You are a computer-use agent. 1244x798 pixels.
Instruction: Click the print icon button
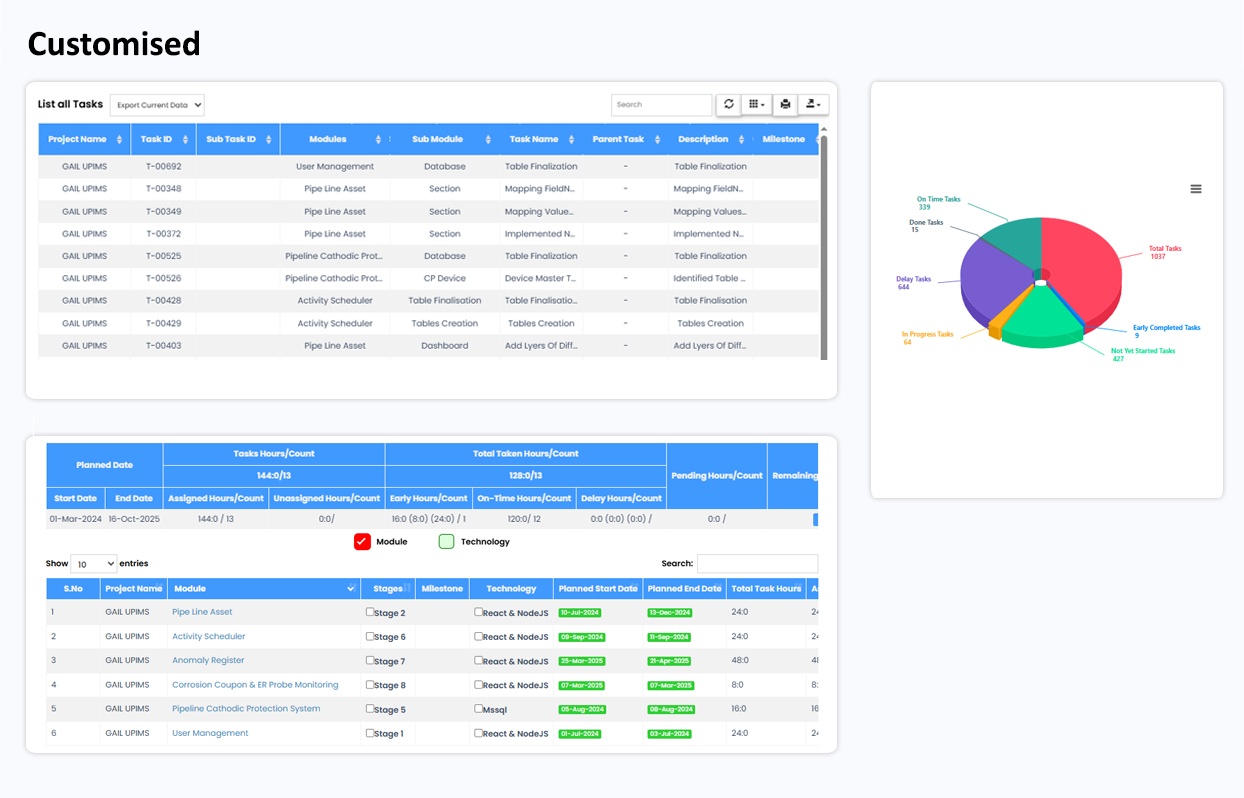pos(786,104)
